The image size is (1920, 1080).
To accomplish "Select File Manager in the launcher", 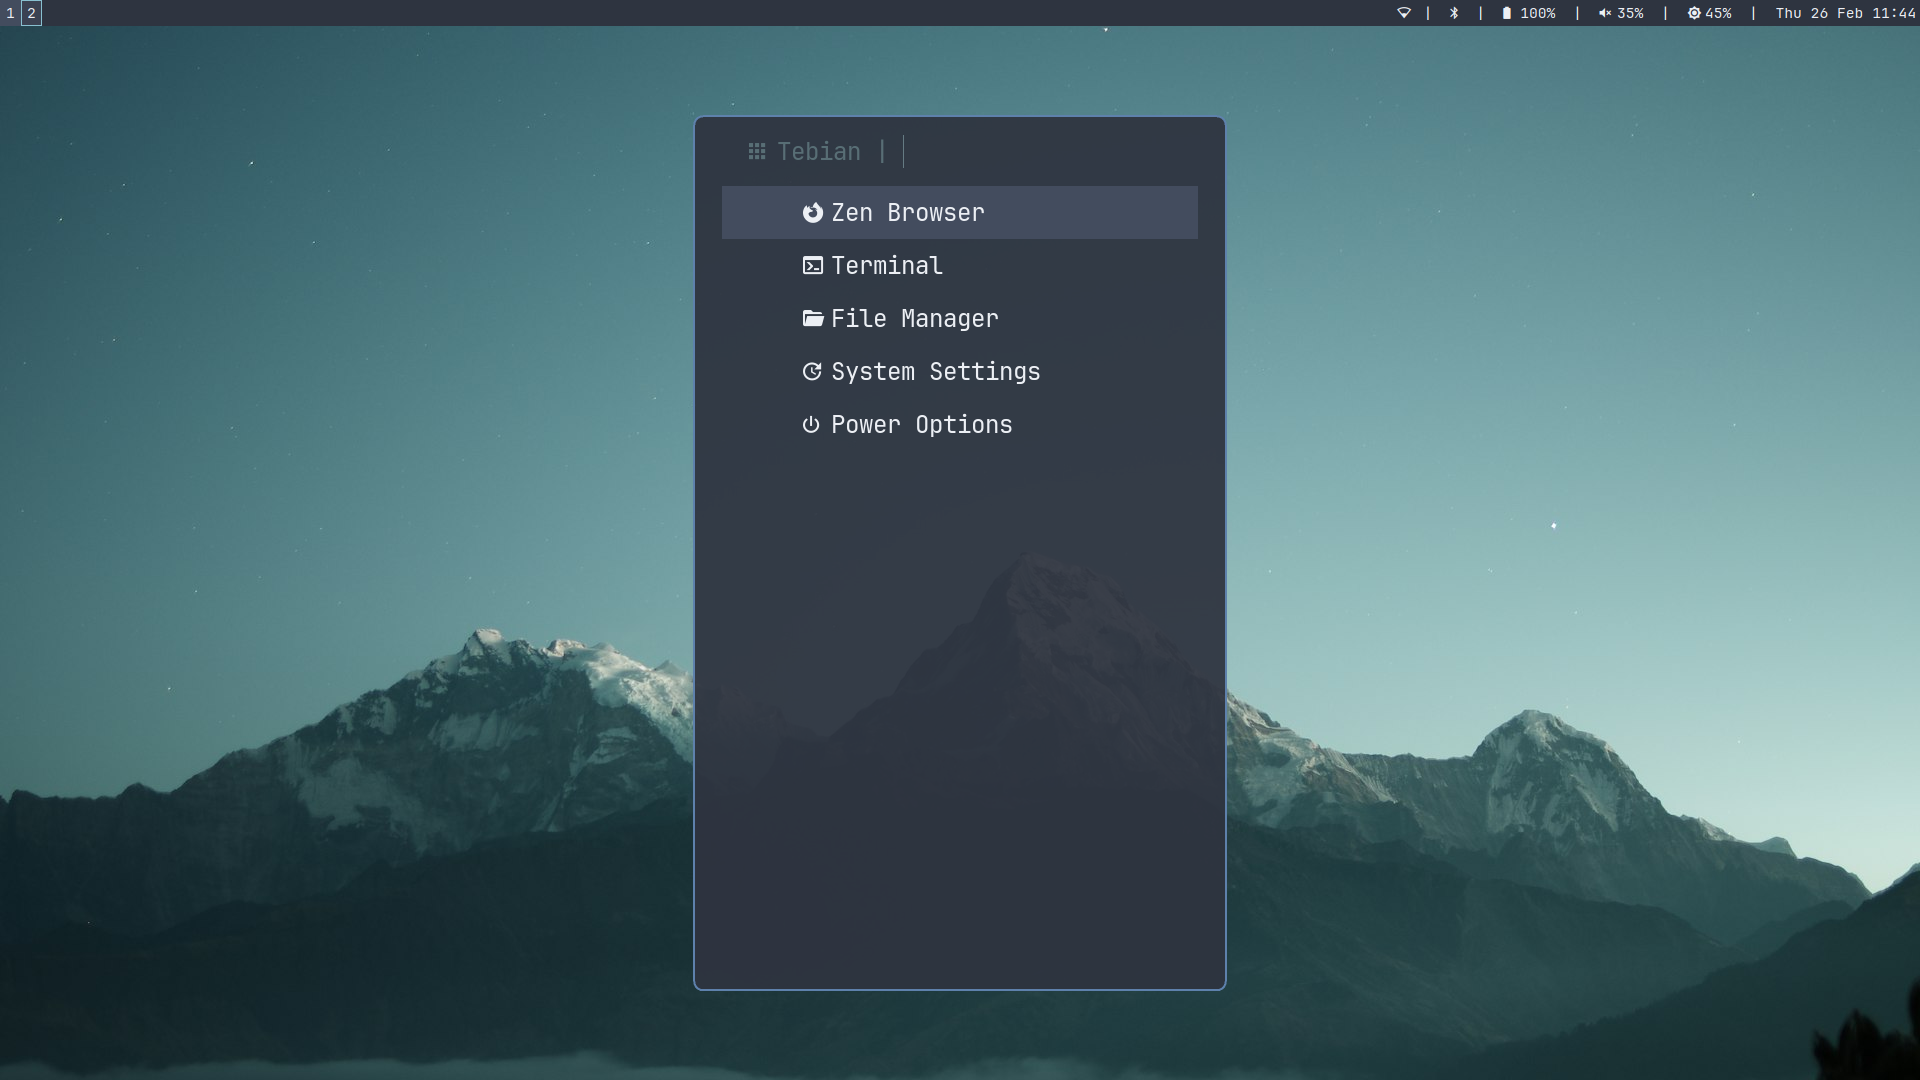I will (915, 318).
